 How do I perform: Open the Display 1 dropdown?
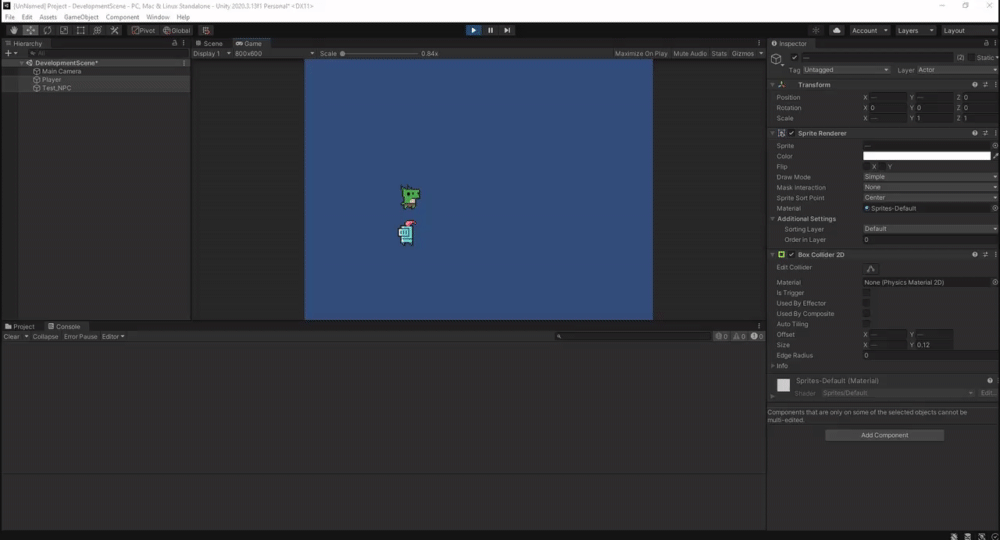[x=212, y=53]
